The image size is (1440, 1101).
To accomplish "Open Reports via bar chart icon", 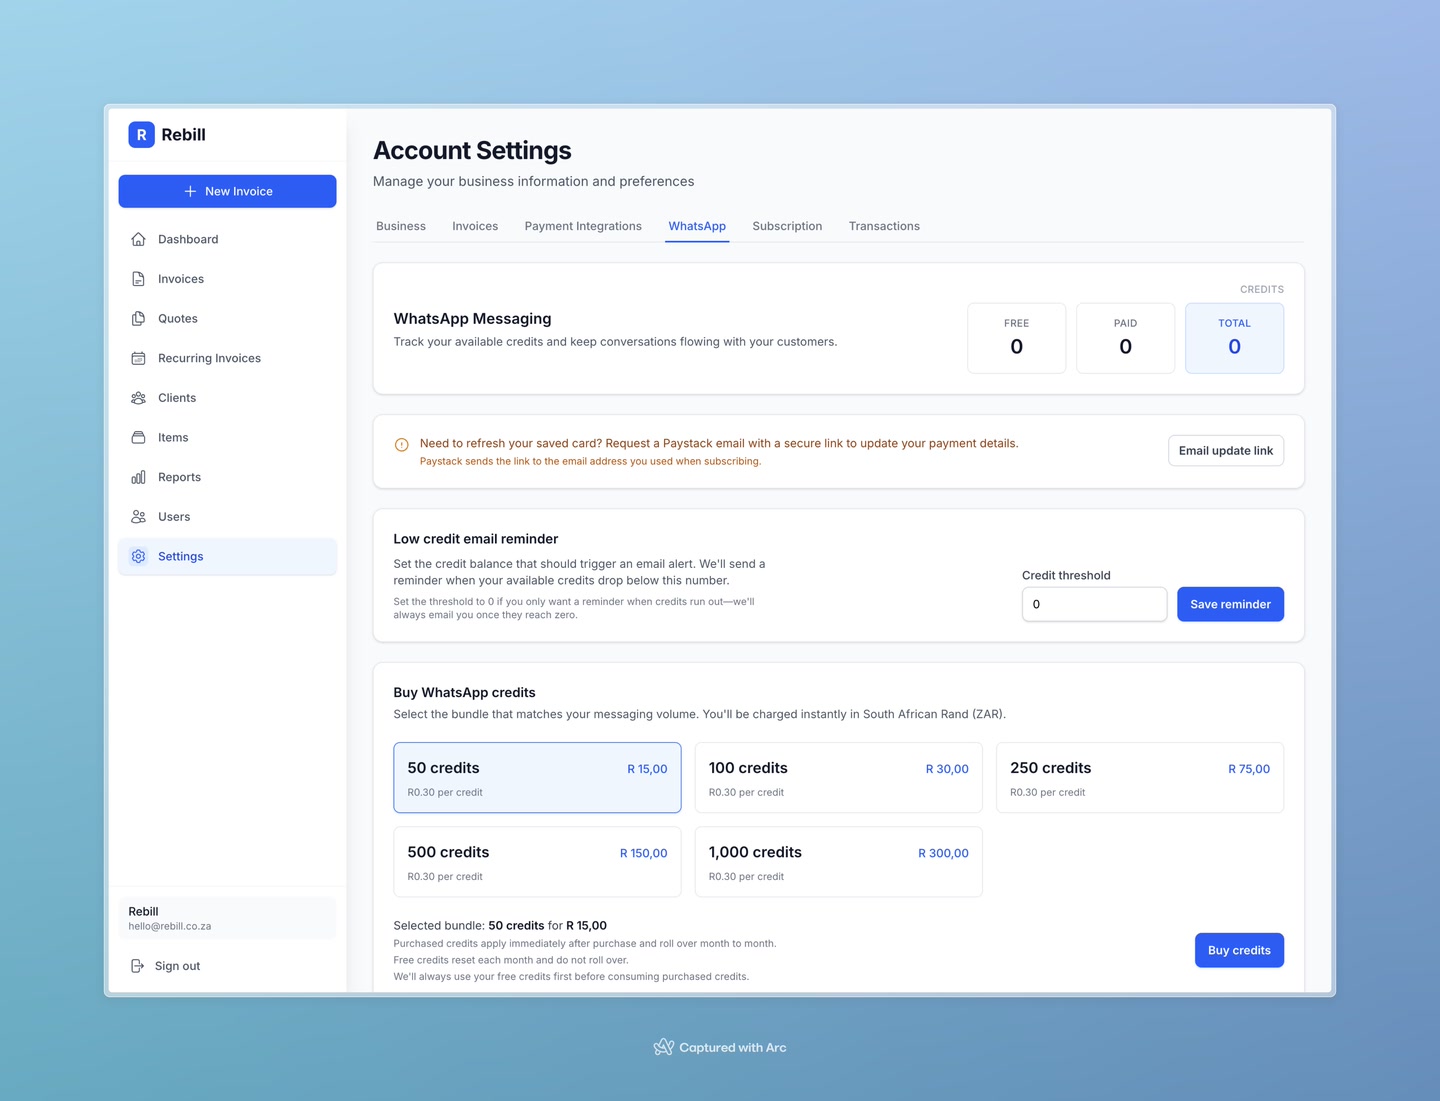I will pyautogui.click(x=139, y=477).
